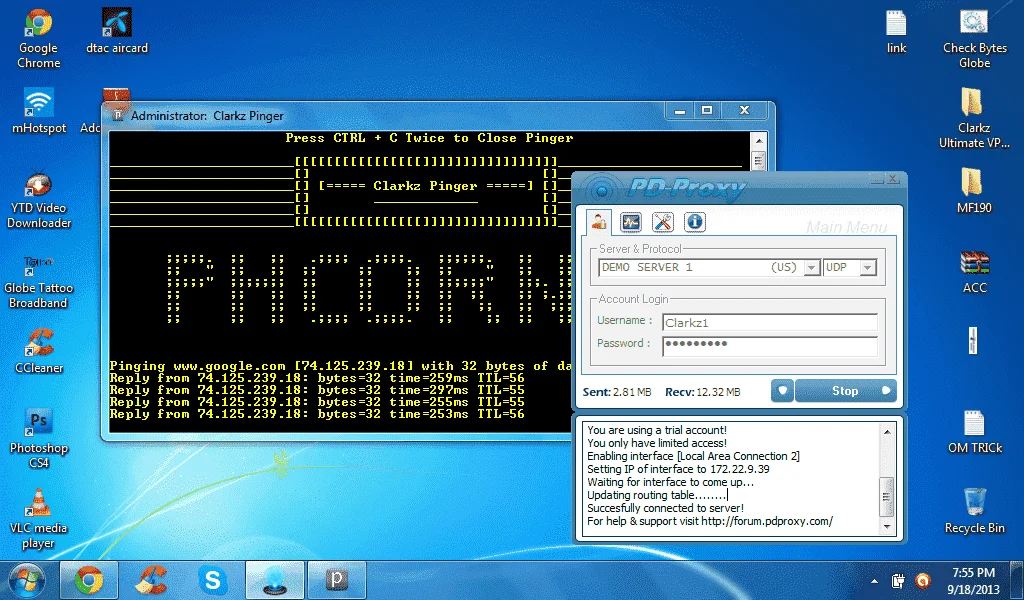Open CCleaner from the taskbar
This screenshot has width=1024, height=600.
pyautogui.click(x=151, y=580)
